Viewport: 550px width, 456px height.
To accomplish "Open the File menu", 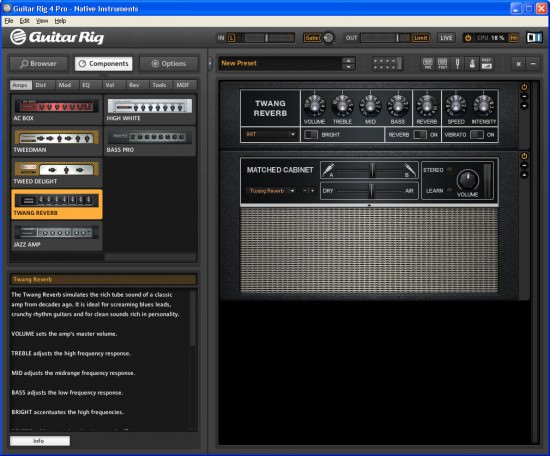I will [9, 21].
